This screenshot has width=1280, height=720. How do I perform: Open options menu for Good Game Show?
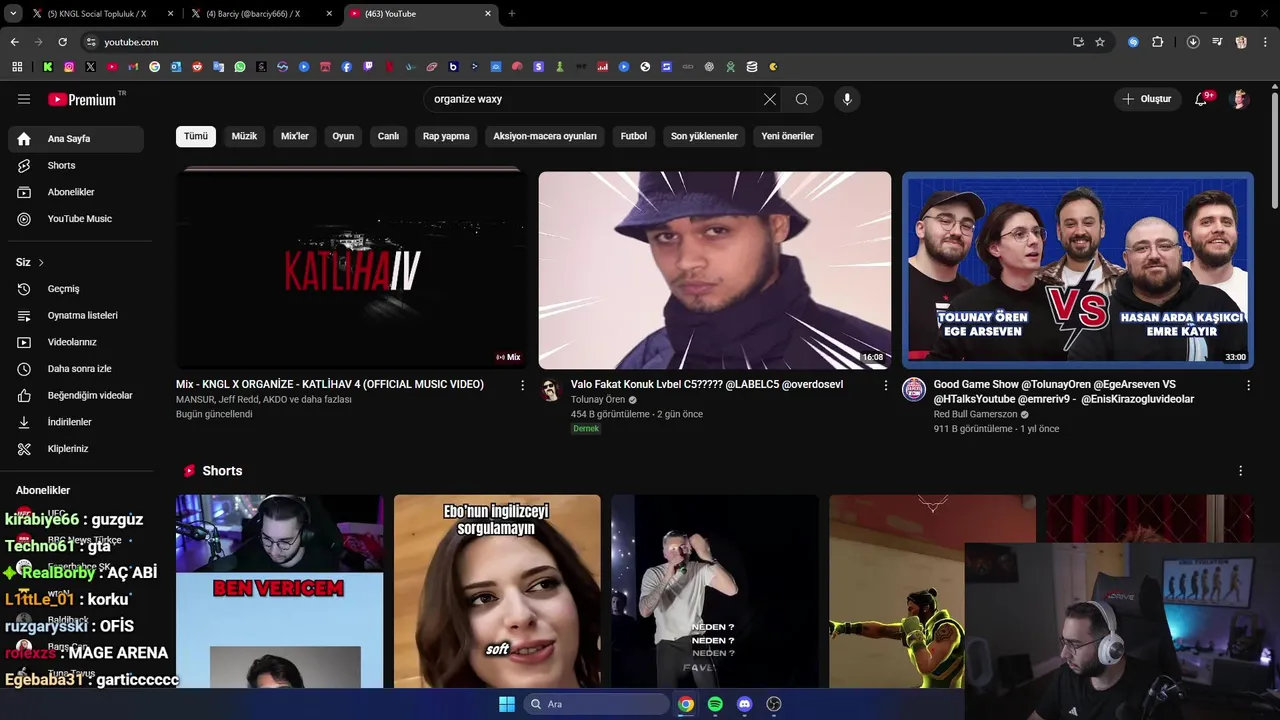point(1248,385)
